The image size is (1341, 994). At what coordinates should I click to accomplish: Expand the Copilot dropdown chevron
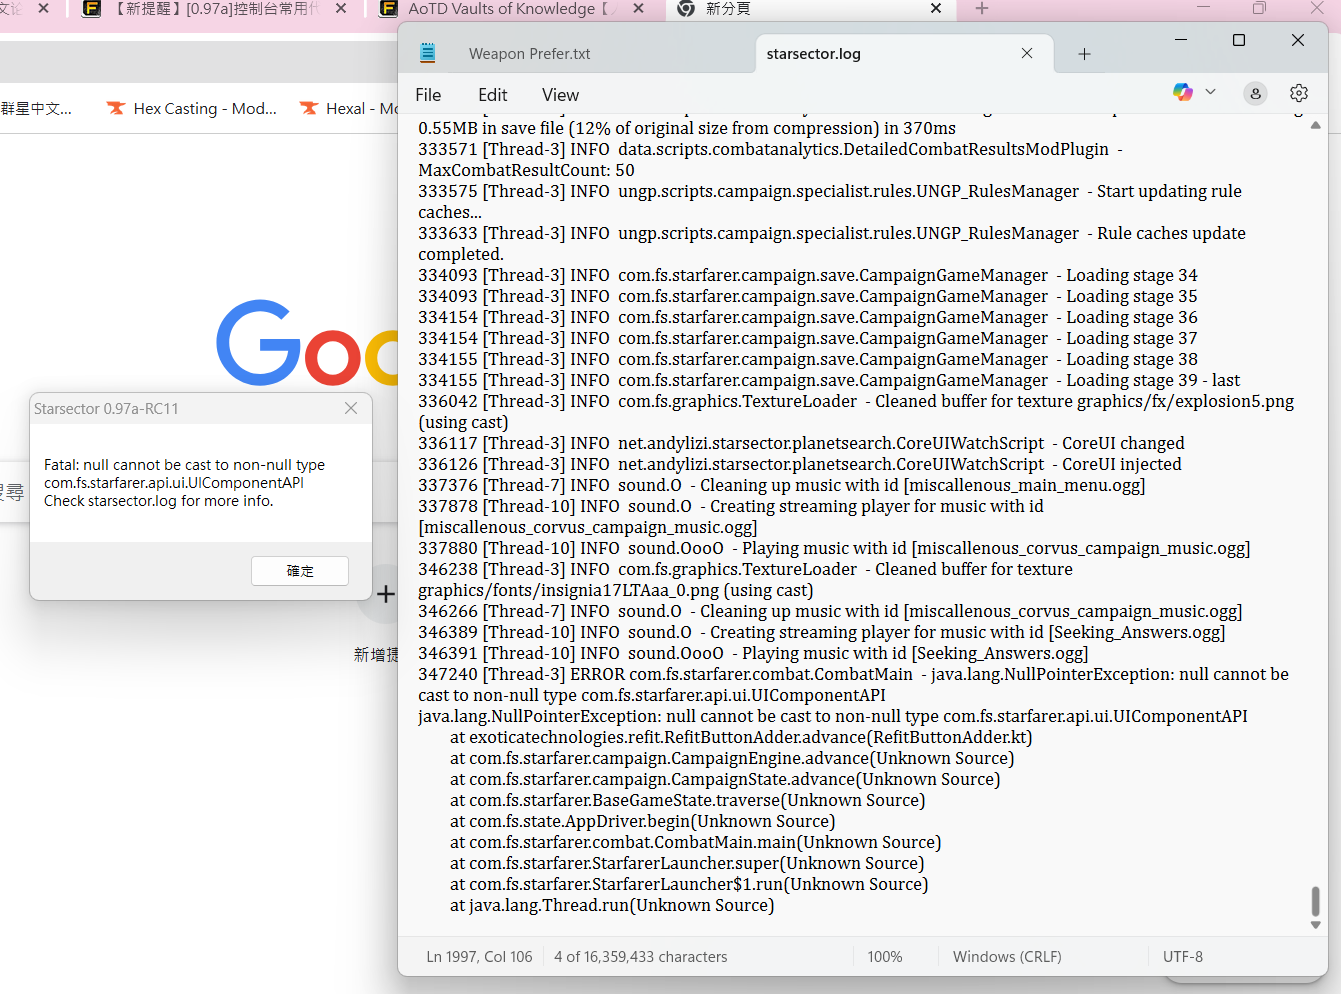pos(1210,92)
